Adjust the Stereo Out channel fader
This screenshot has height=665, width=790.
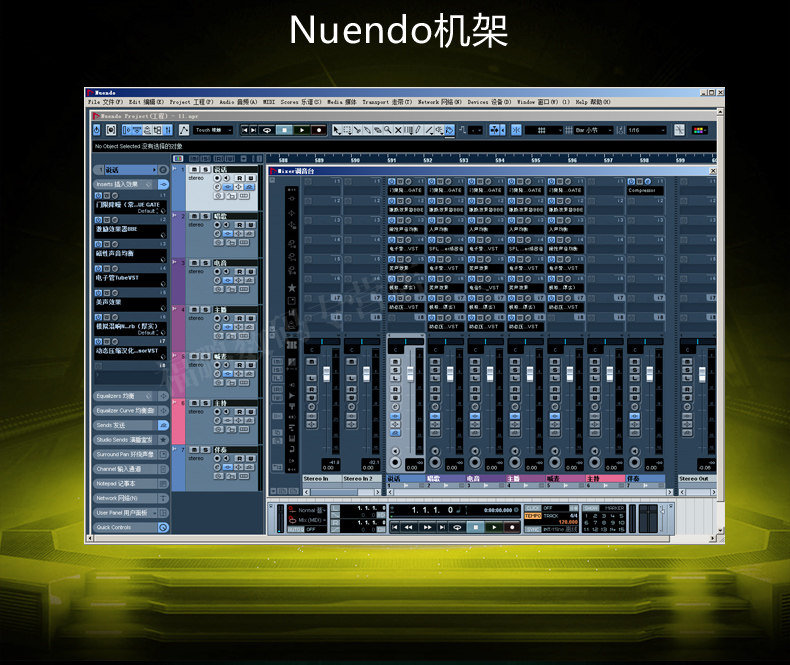(x=702, y=374)
